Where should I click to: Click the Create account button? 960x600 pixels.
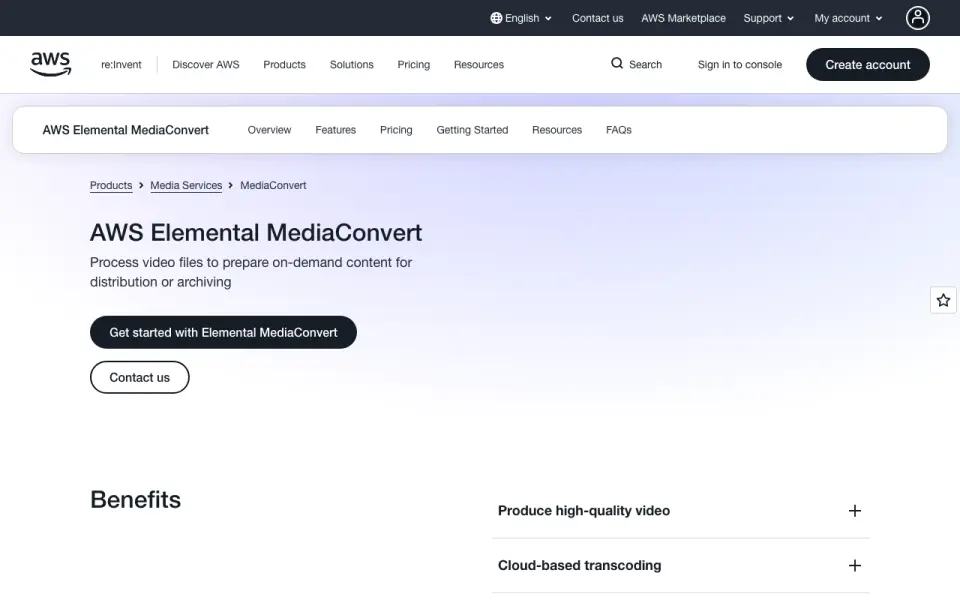pyautogui.click(x=868, y=65)
